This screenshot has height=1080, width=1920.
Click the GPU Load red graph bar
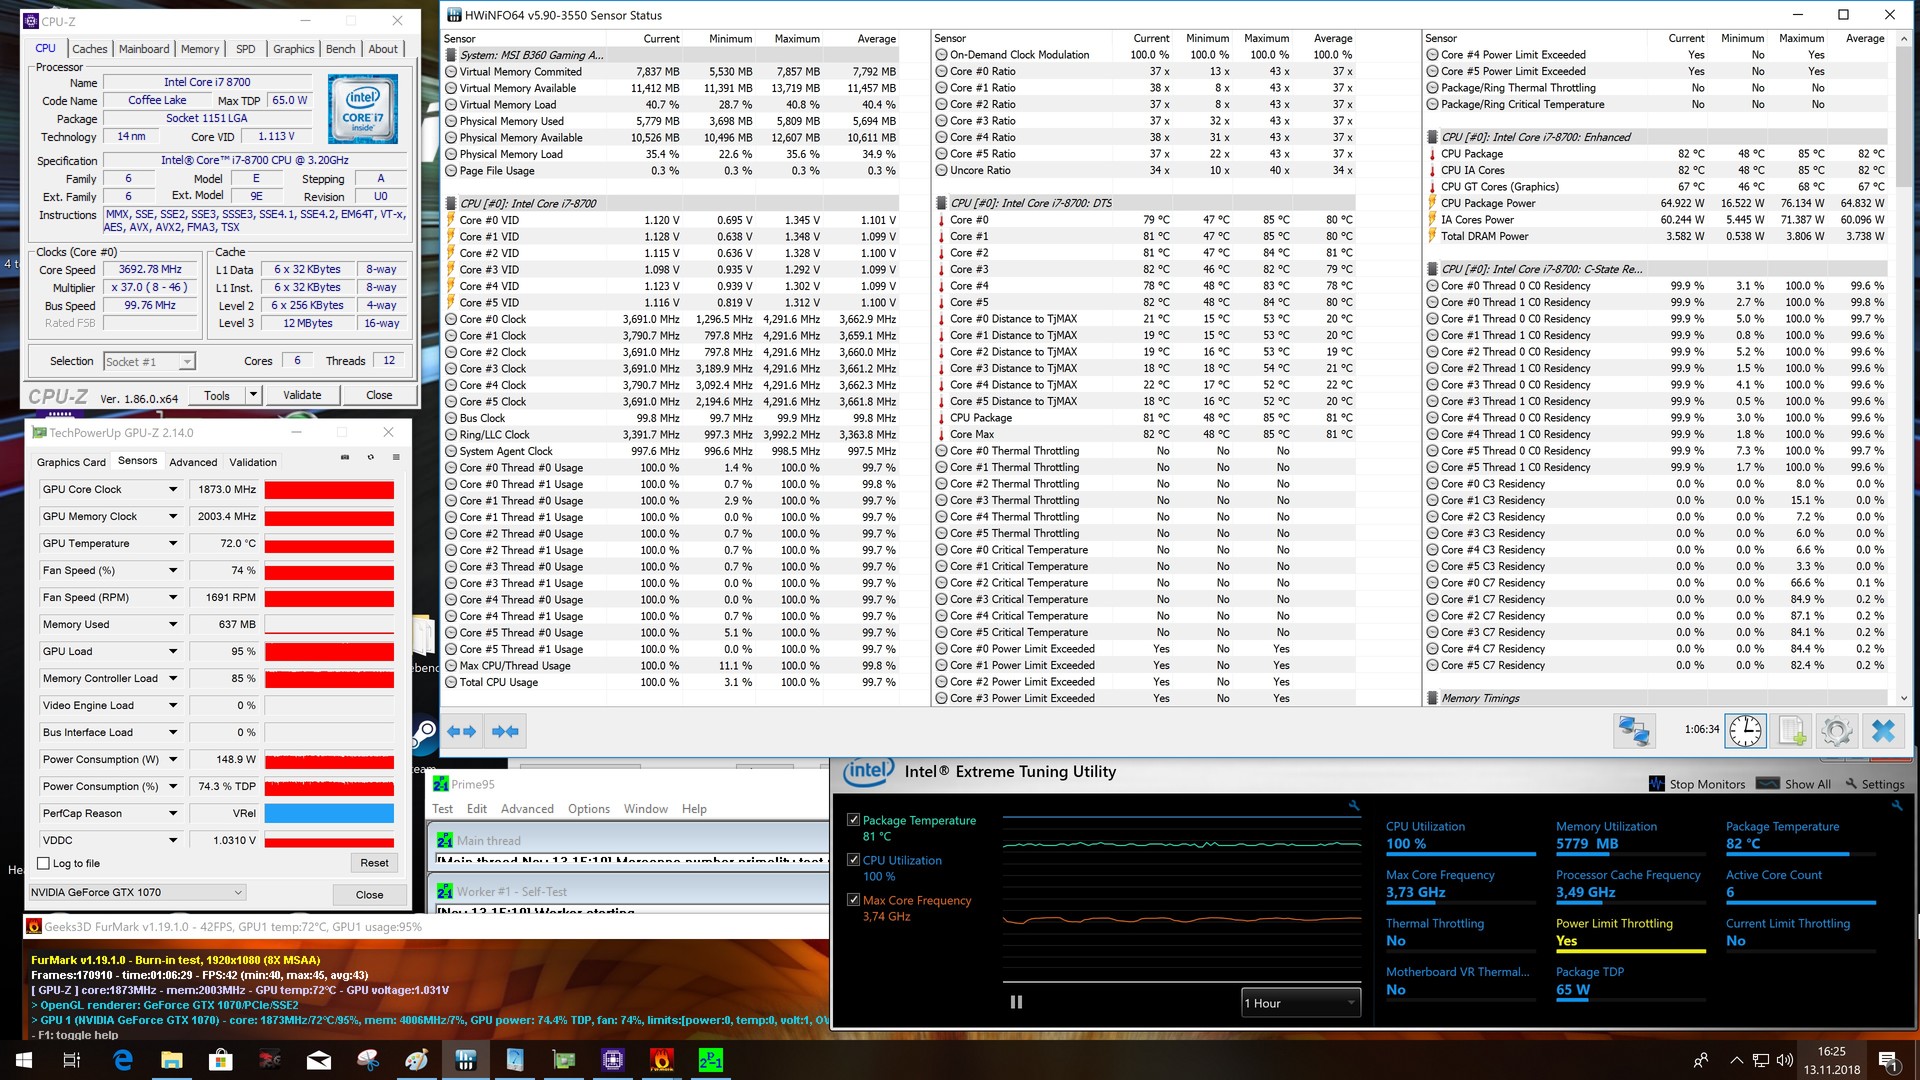[329, 651]
